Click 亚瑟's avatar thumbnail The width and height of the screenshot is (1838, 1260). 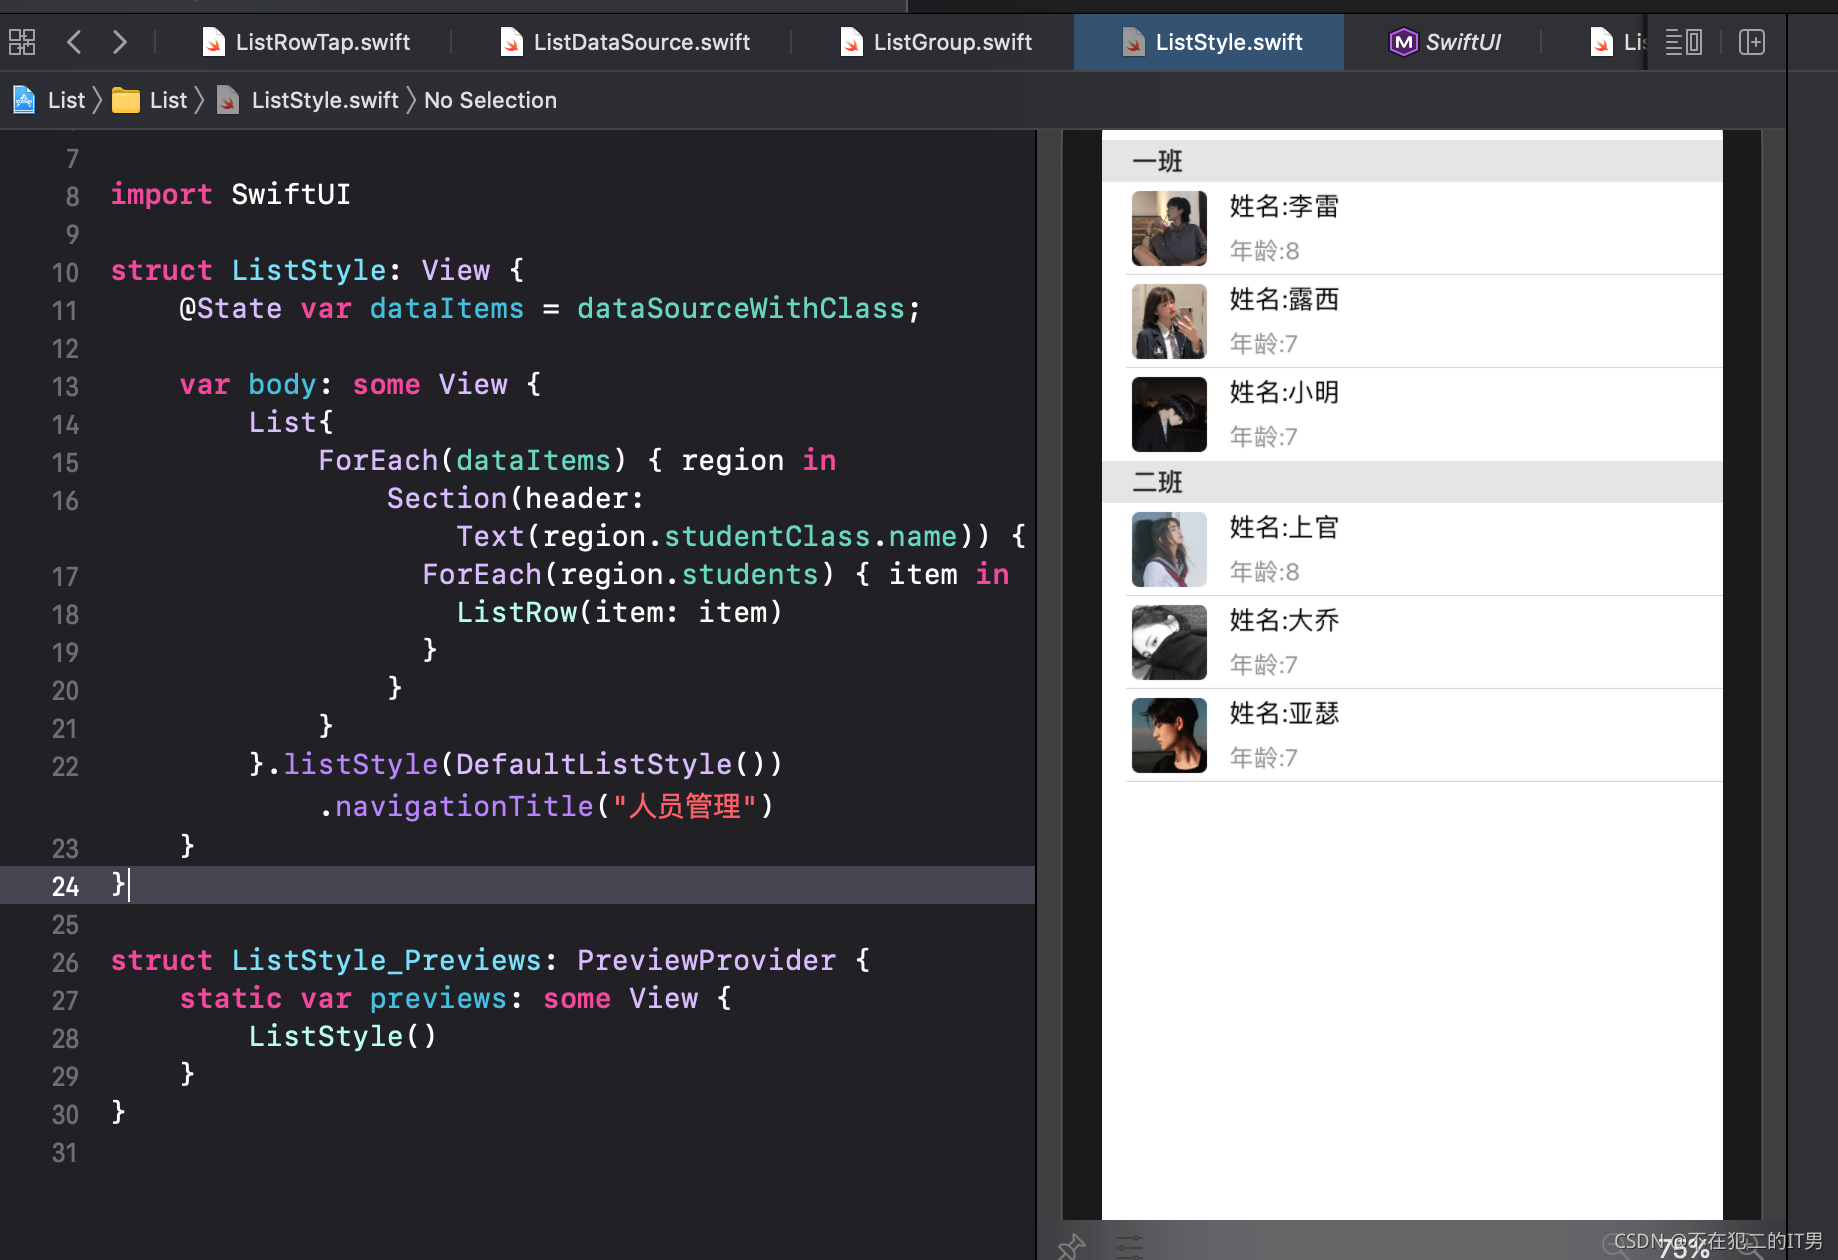pyautogui.click(x=1169, y=735)
